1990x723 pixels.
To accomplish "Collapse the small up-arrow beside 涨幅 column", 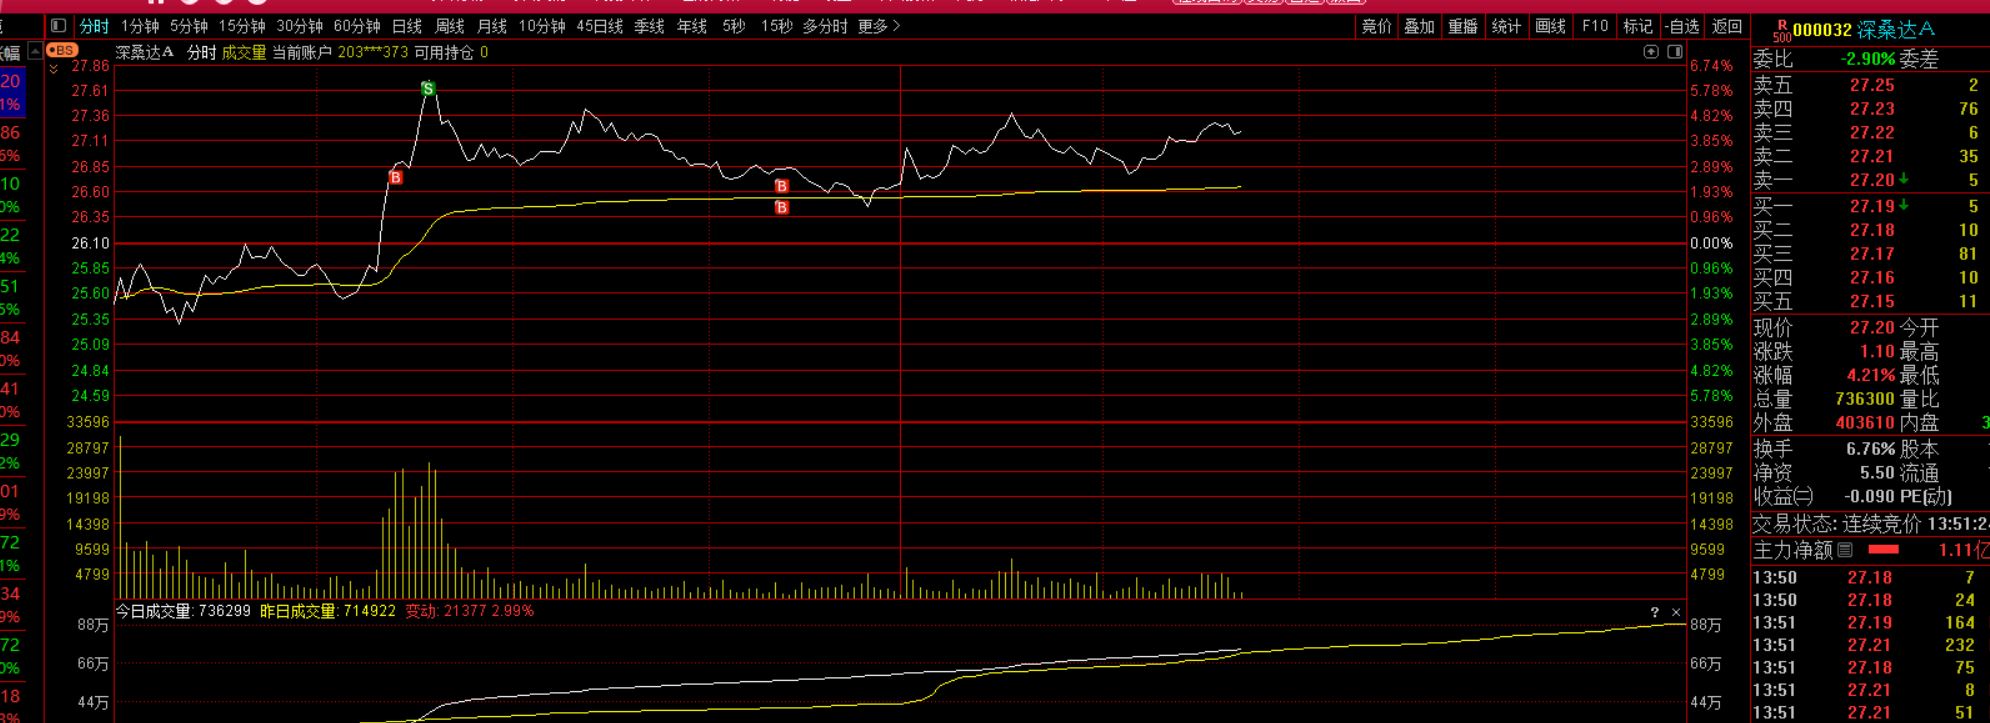I will 36,50.
